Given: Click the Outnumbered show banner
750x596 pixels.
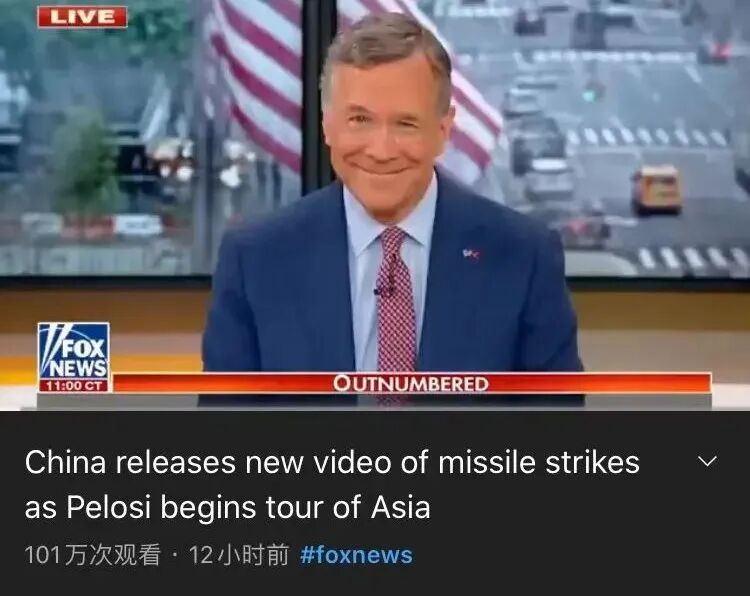Looking at the screenshot, I should pos(411,383).
